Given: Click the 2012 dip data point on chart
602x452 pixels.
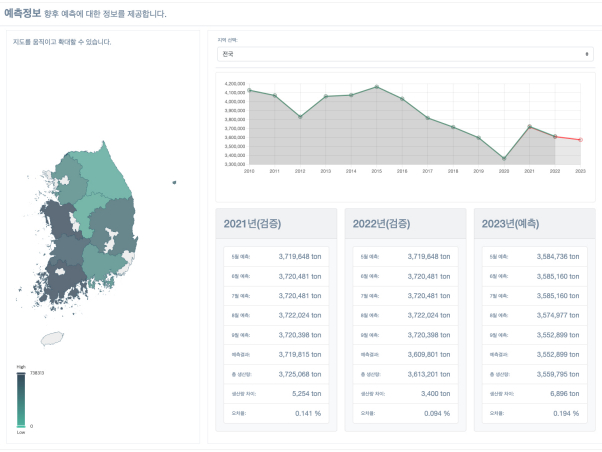Looking at the screenshot, I should [x=300, y=117].
